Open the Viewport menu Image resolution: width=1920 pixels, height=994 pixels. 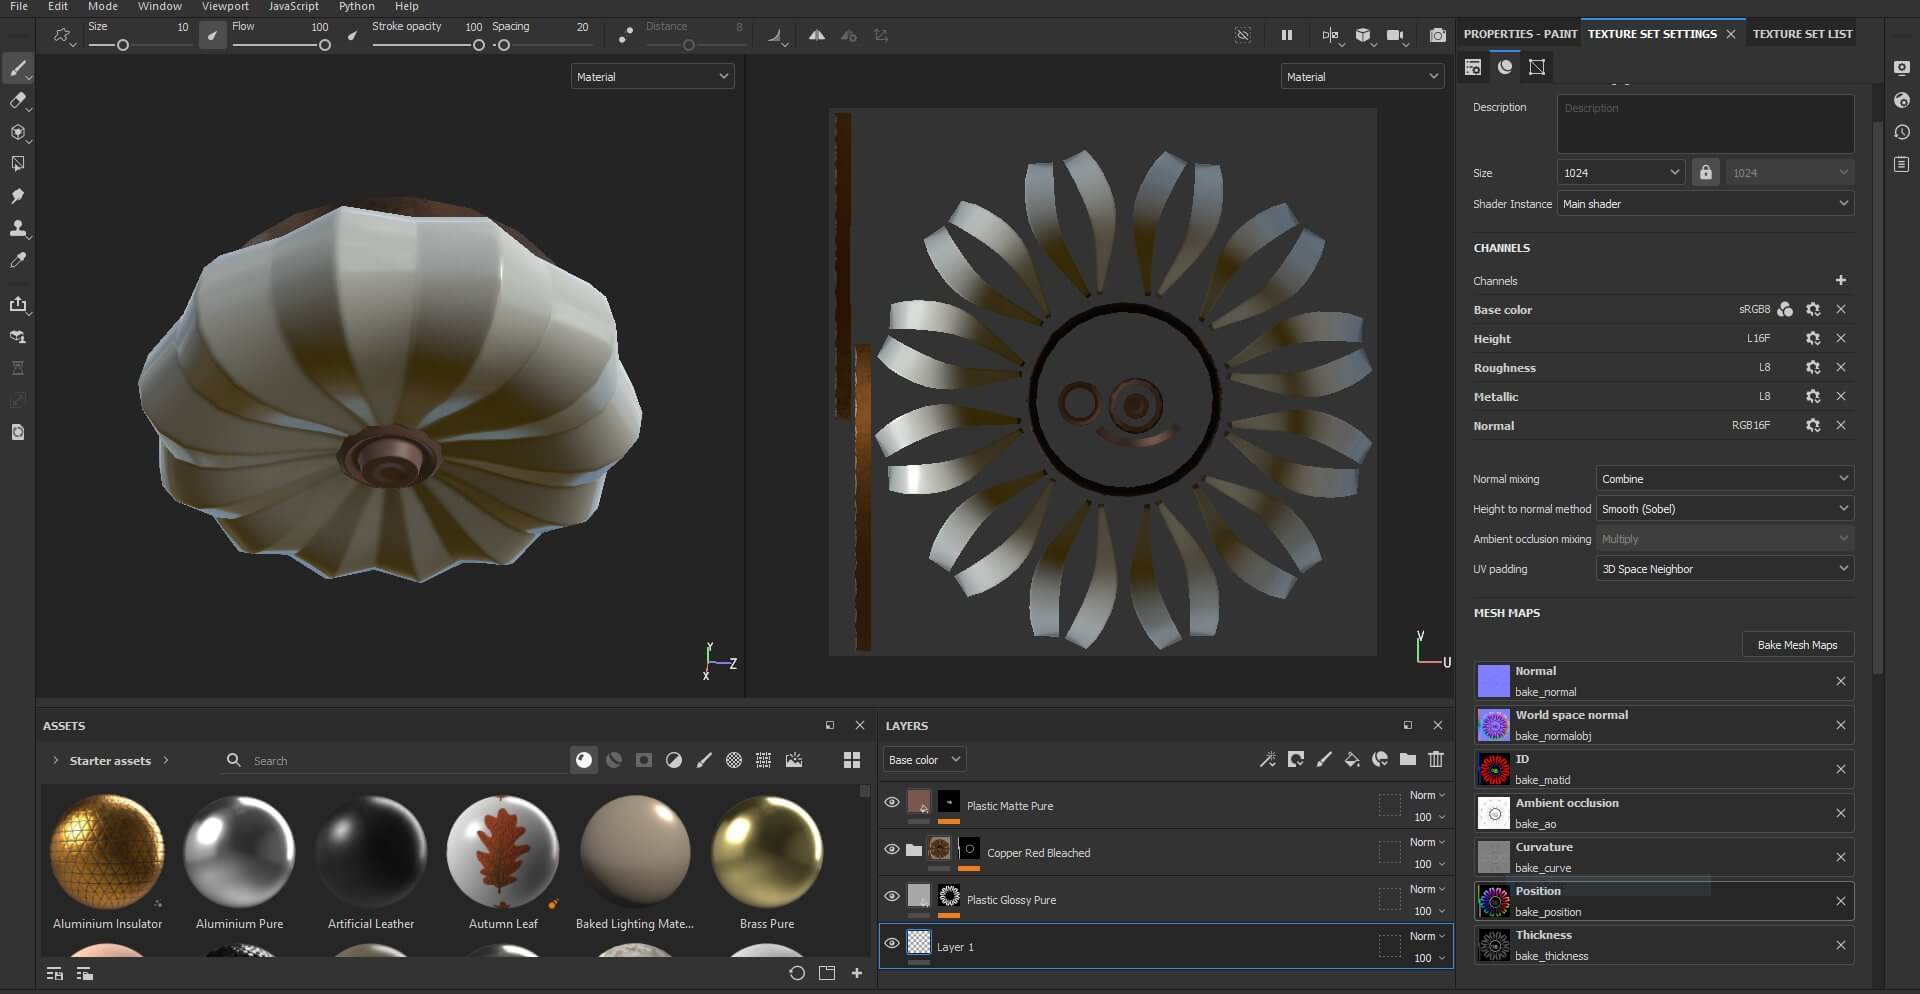pyautogui.click(x=225, y=7)
